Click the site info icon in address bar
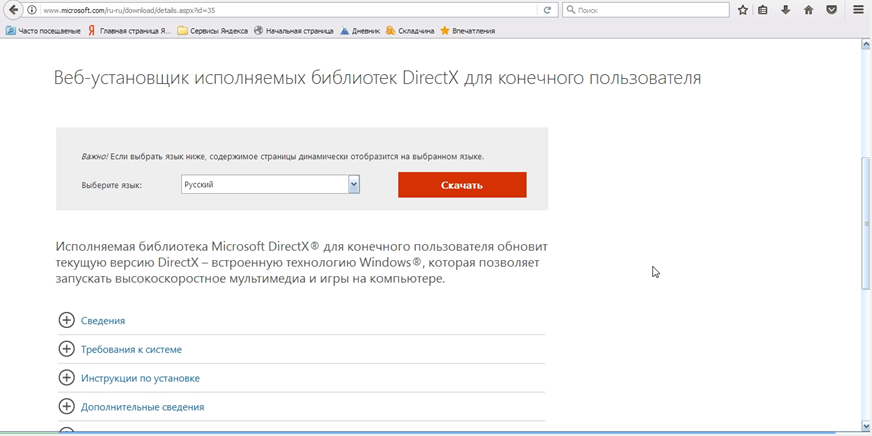The image size is (872, 436). [33, 10]
